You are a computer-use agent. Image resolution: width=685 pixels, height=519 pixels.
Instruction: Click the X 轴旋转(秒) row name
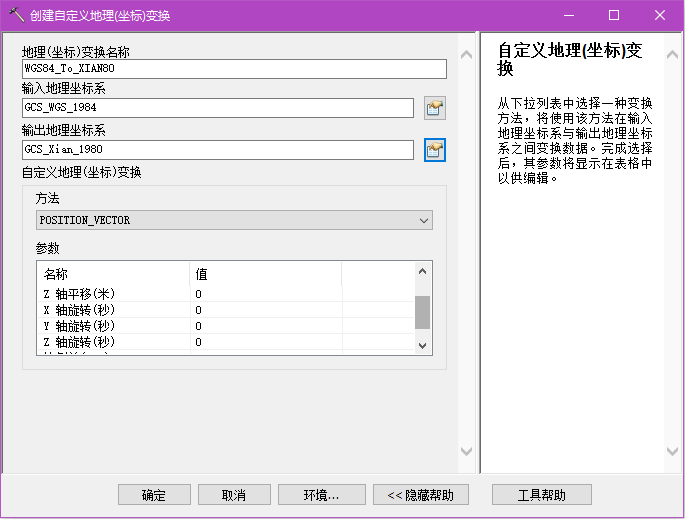[x=79, y=310]
